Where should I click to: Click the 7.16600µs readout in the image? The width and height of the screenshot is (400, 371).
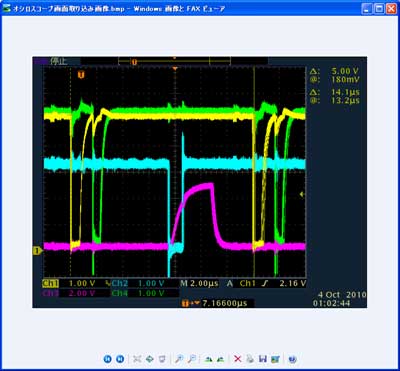[225, 303]
